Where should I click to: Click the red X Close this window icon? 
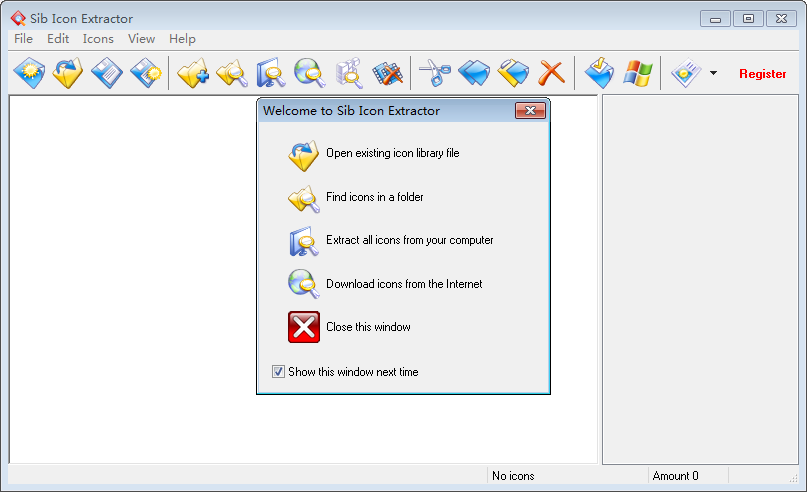(304, 327)
